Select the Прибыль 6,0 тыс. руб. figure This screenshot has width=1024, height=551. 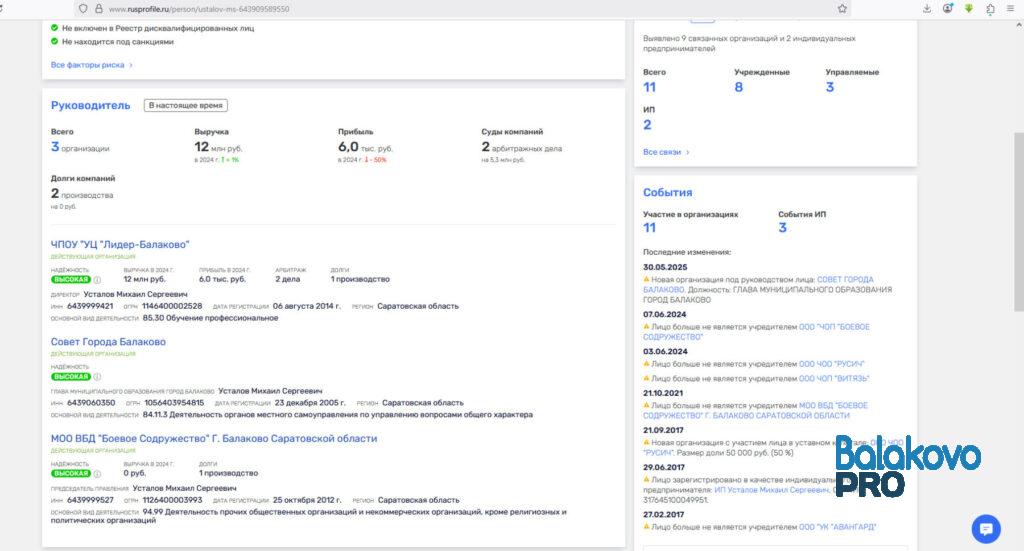pos(365,147)
